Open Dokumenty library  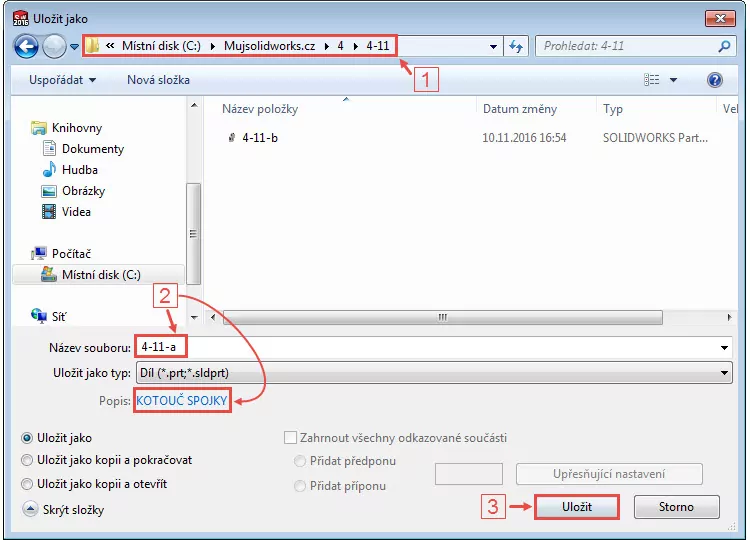(x=93, y=149)
